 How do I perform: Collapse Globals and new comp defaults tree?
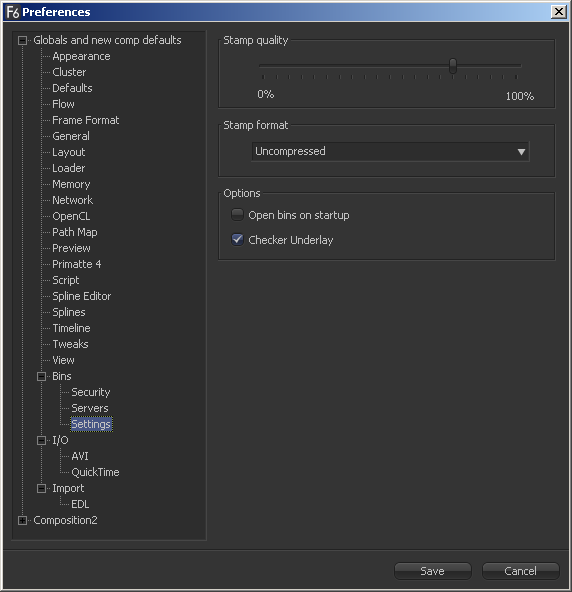click(x=22, y=40)
